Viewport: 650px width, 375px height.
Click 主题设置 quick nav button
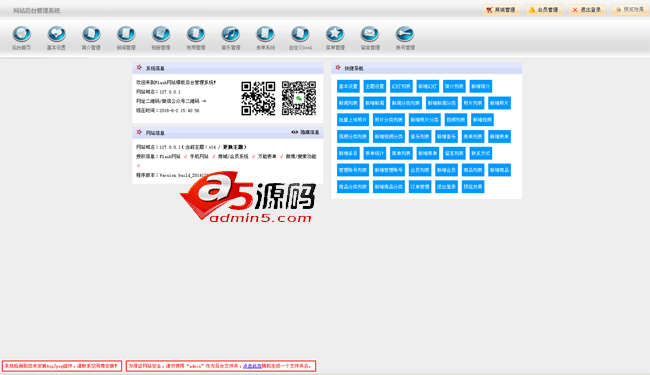[375, 87]
